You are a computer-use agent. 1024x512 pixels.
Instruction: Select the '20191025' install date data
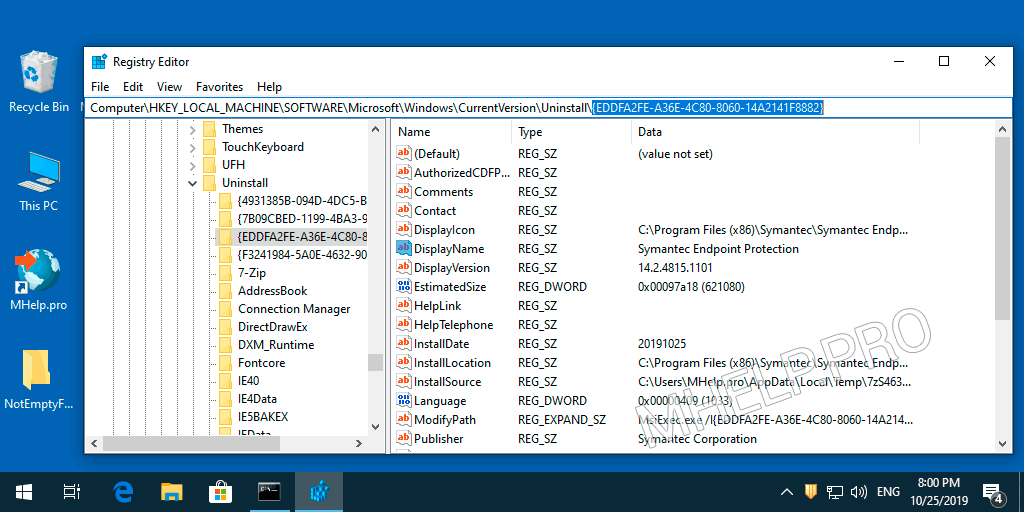pyautogui.click(x=662, y=344)
